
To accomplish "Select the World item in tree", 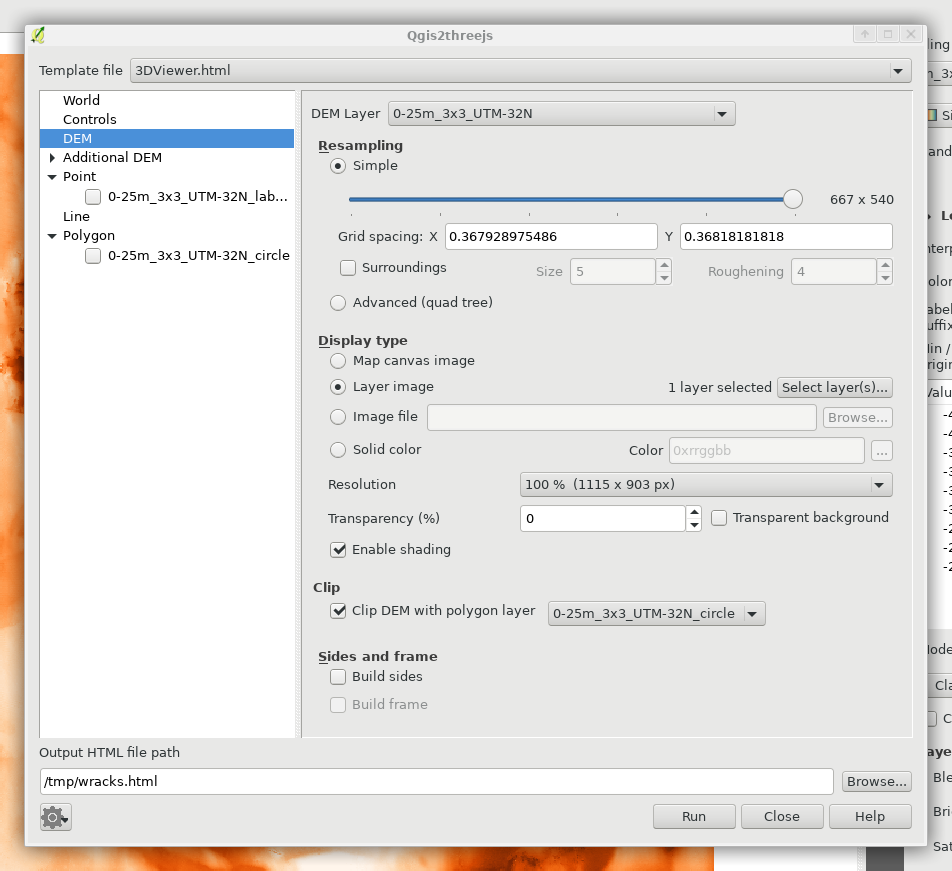I will 81,100.
